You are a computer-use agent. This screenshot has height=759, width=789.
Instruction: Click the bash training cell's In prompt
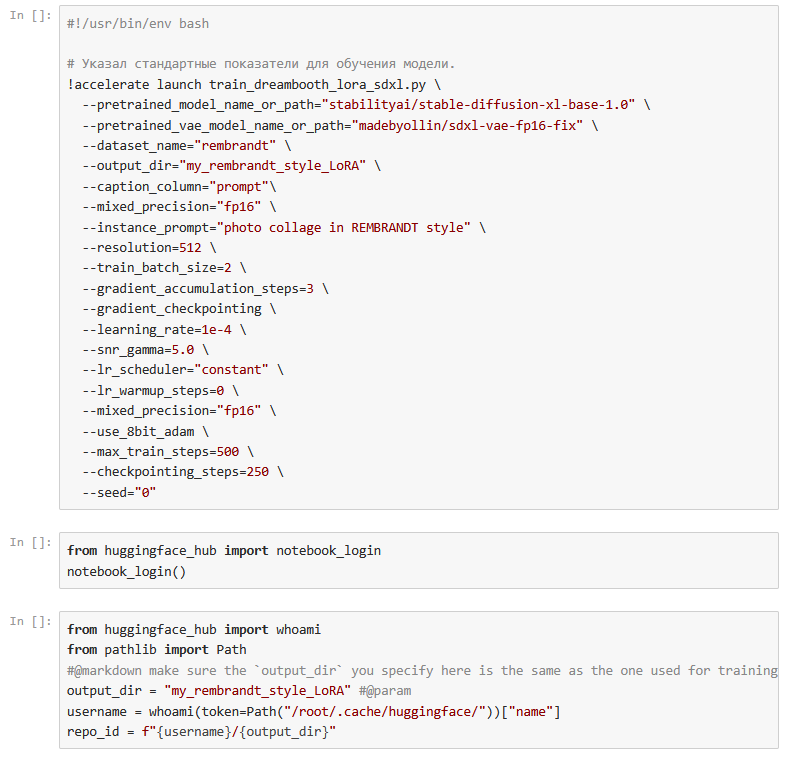point(30,16)
